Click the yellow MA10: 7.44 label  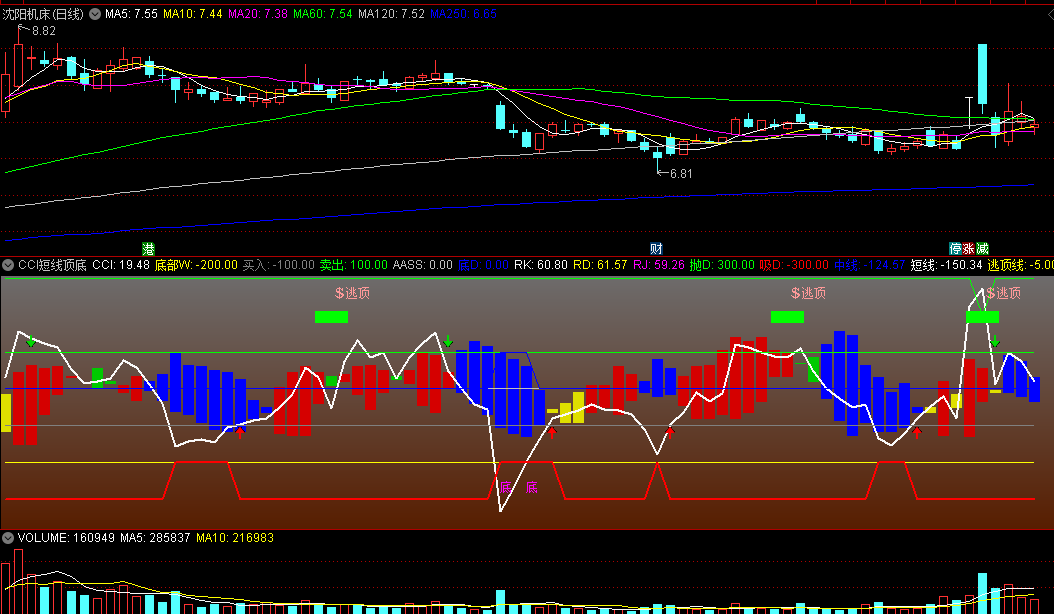tap(192, 14)
